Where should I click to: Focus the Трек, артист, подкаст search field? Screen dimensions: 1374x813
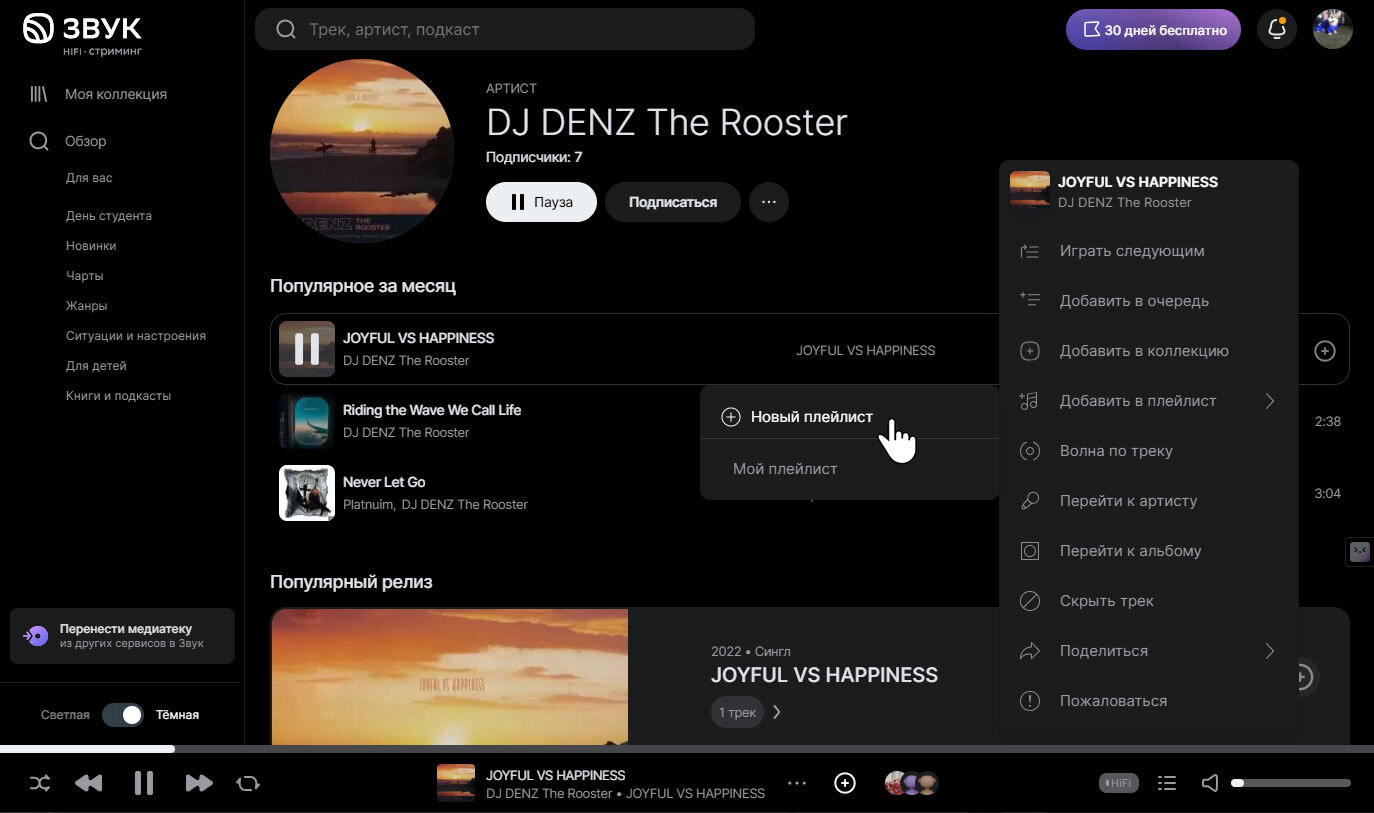[505, 30]
